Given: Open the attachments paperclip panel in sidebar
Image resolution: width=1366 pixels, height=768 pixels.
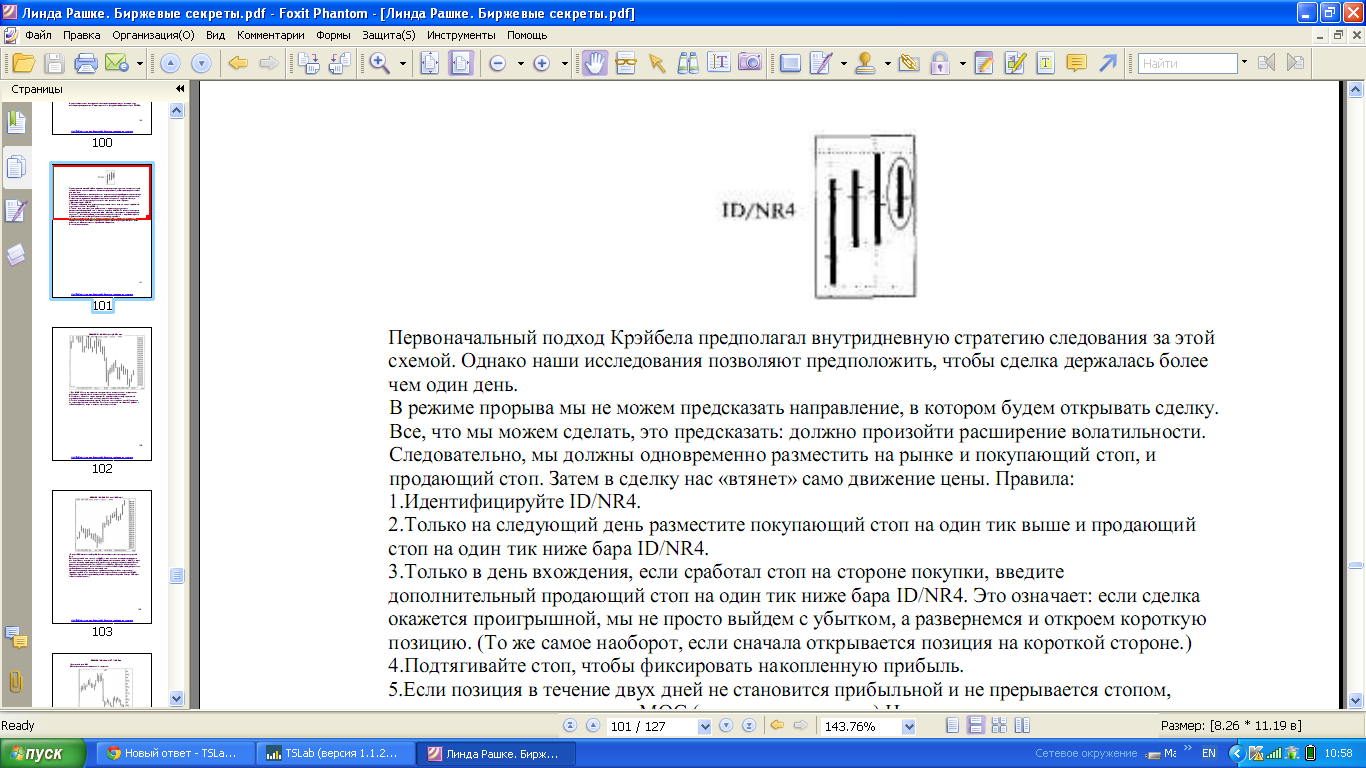Looking at the screenshot, I should click(x=16, y=682).
